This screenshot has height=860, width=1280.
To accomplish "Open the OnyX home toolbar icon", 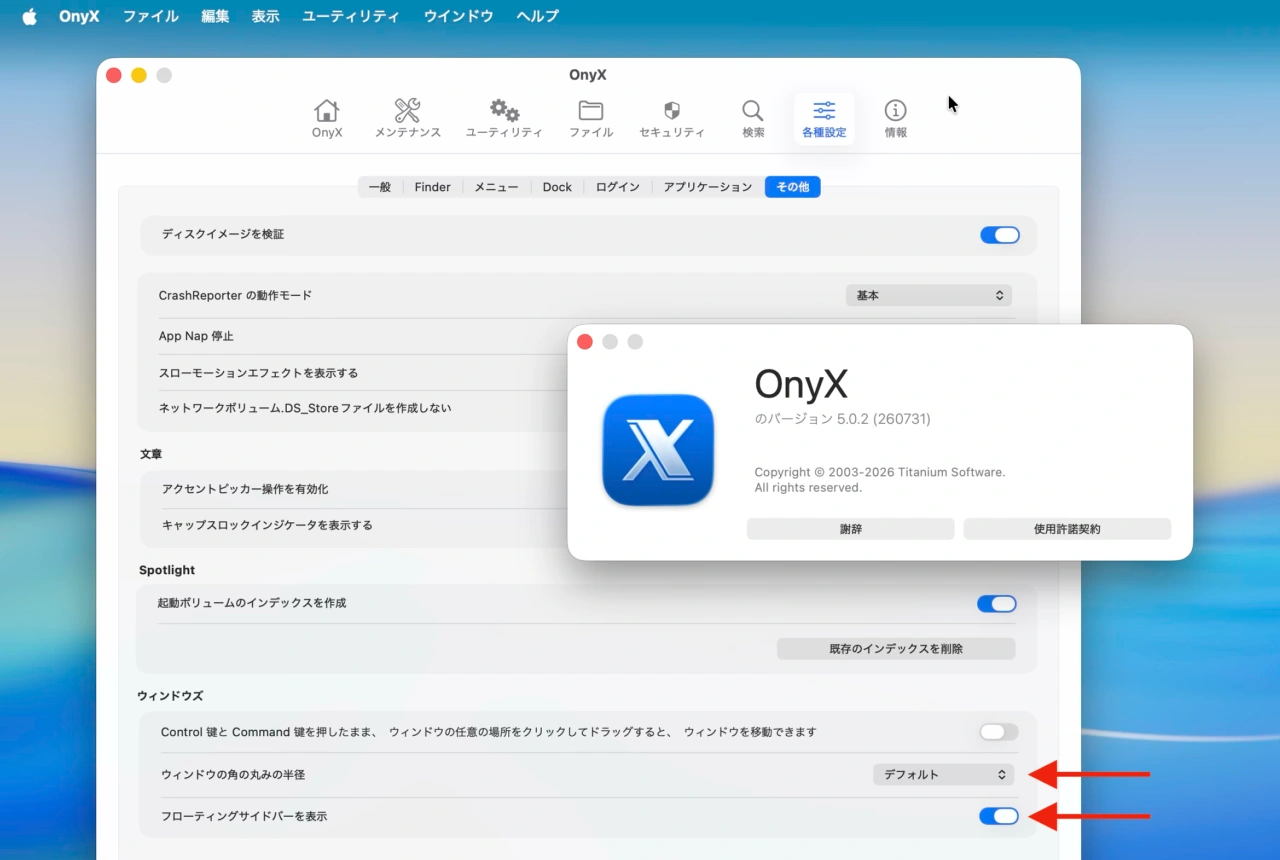I will click(x=327, y=119).
